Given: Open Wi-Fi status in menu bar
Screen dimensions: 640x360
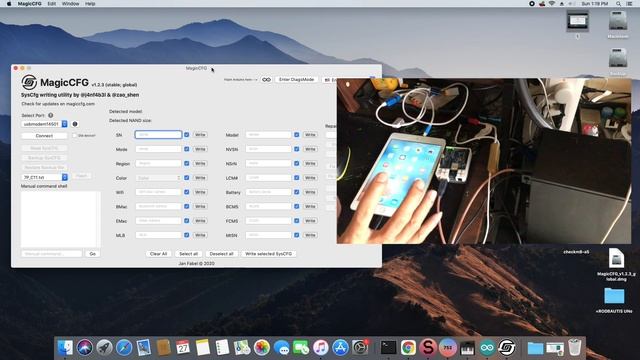Looking at the screenshot, I should point(552,4).
